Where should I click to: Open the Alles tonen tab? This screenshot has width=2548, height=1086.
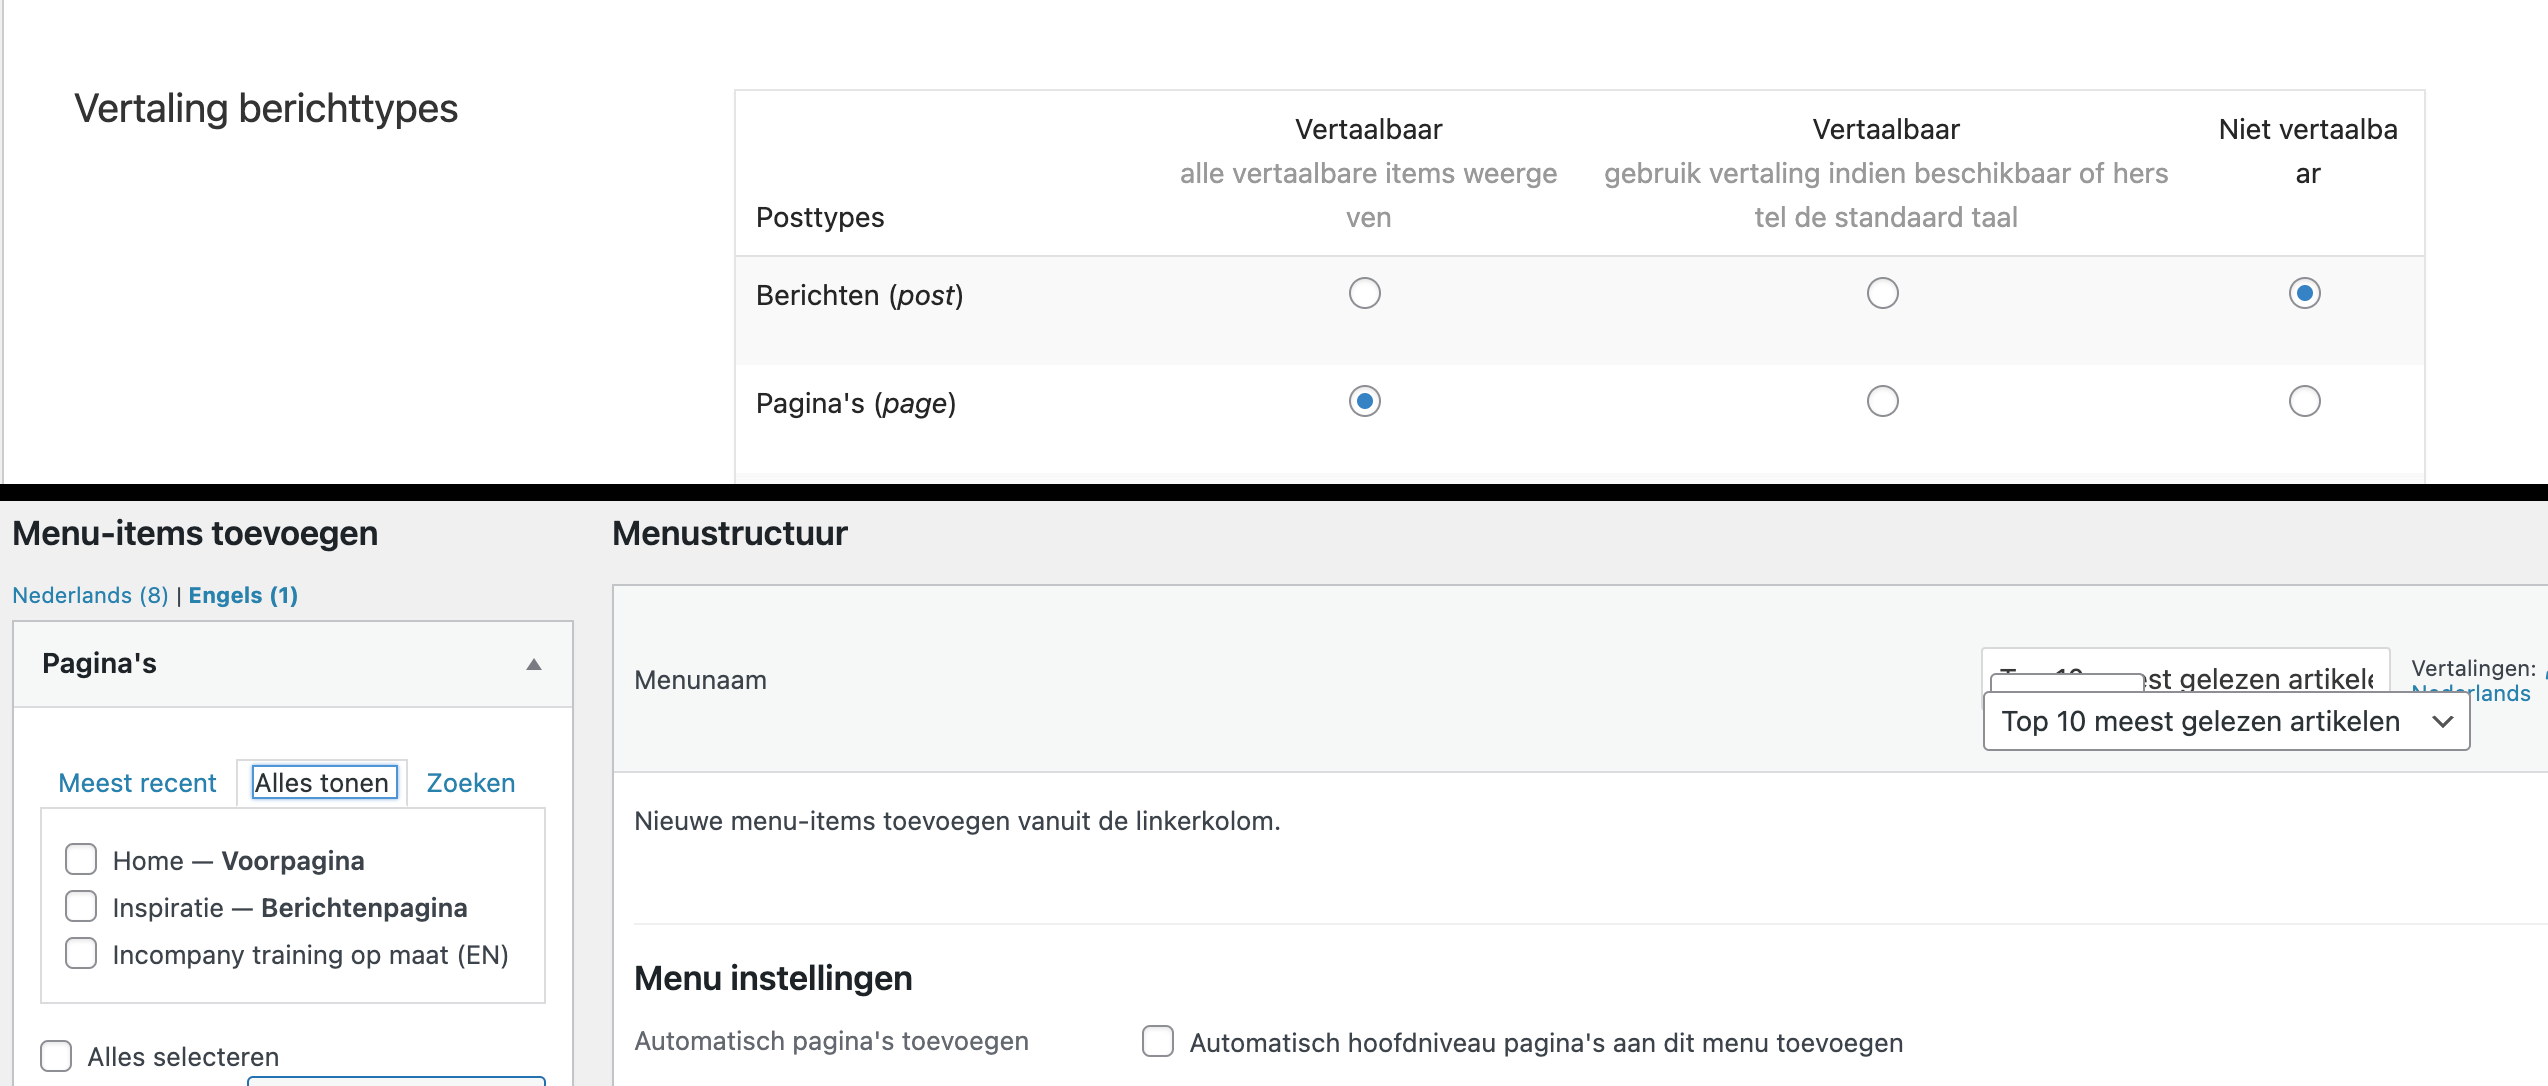pyautogui.click(x=322, y=783)
